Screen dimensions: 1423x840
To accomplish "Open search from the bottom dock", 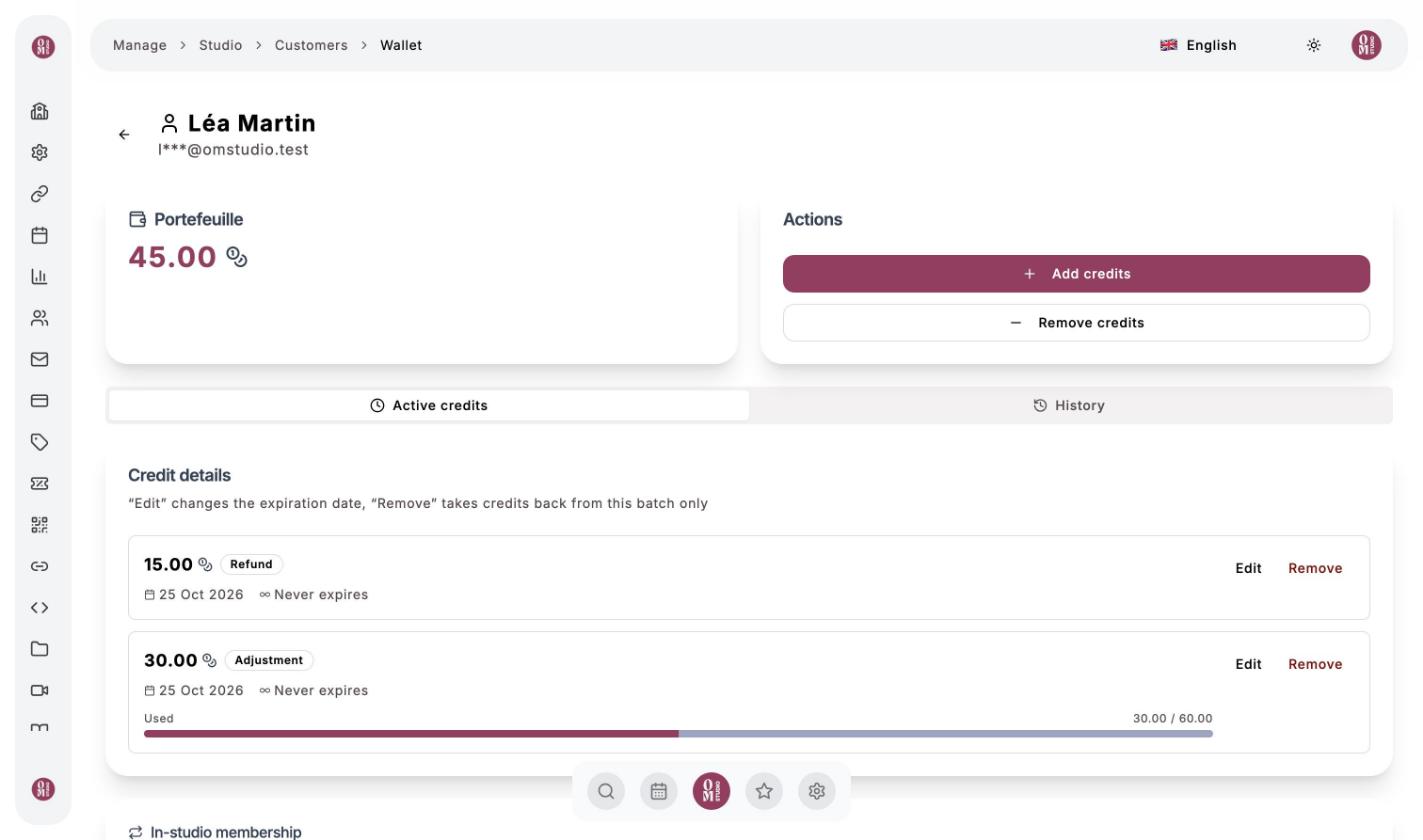I will coord(606,791).
